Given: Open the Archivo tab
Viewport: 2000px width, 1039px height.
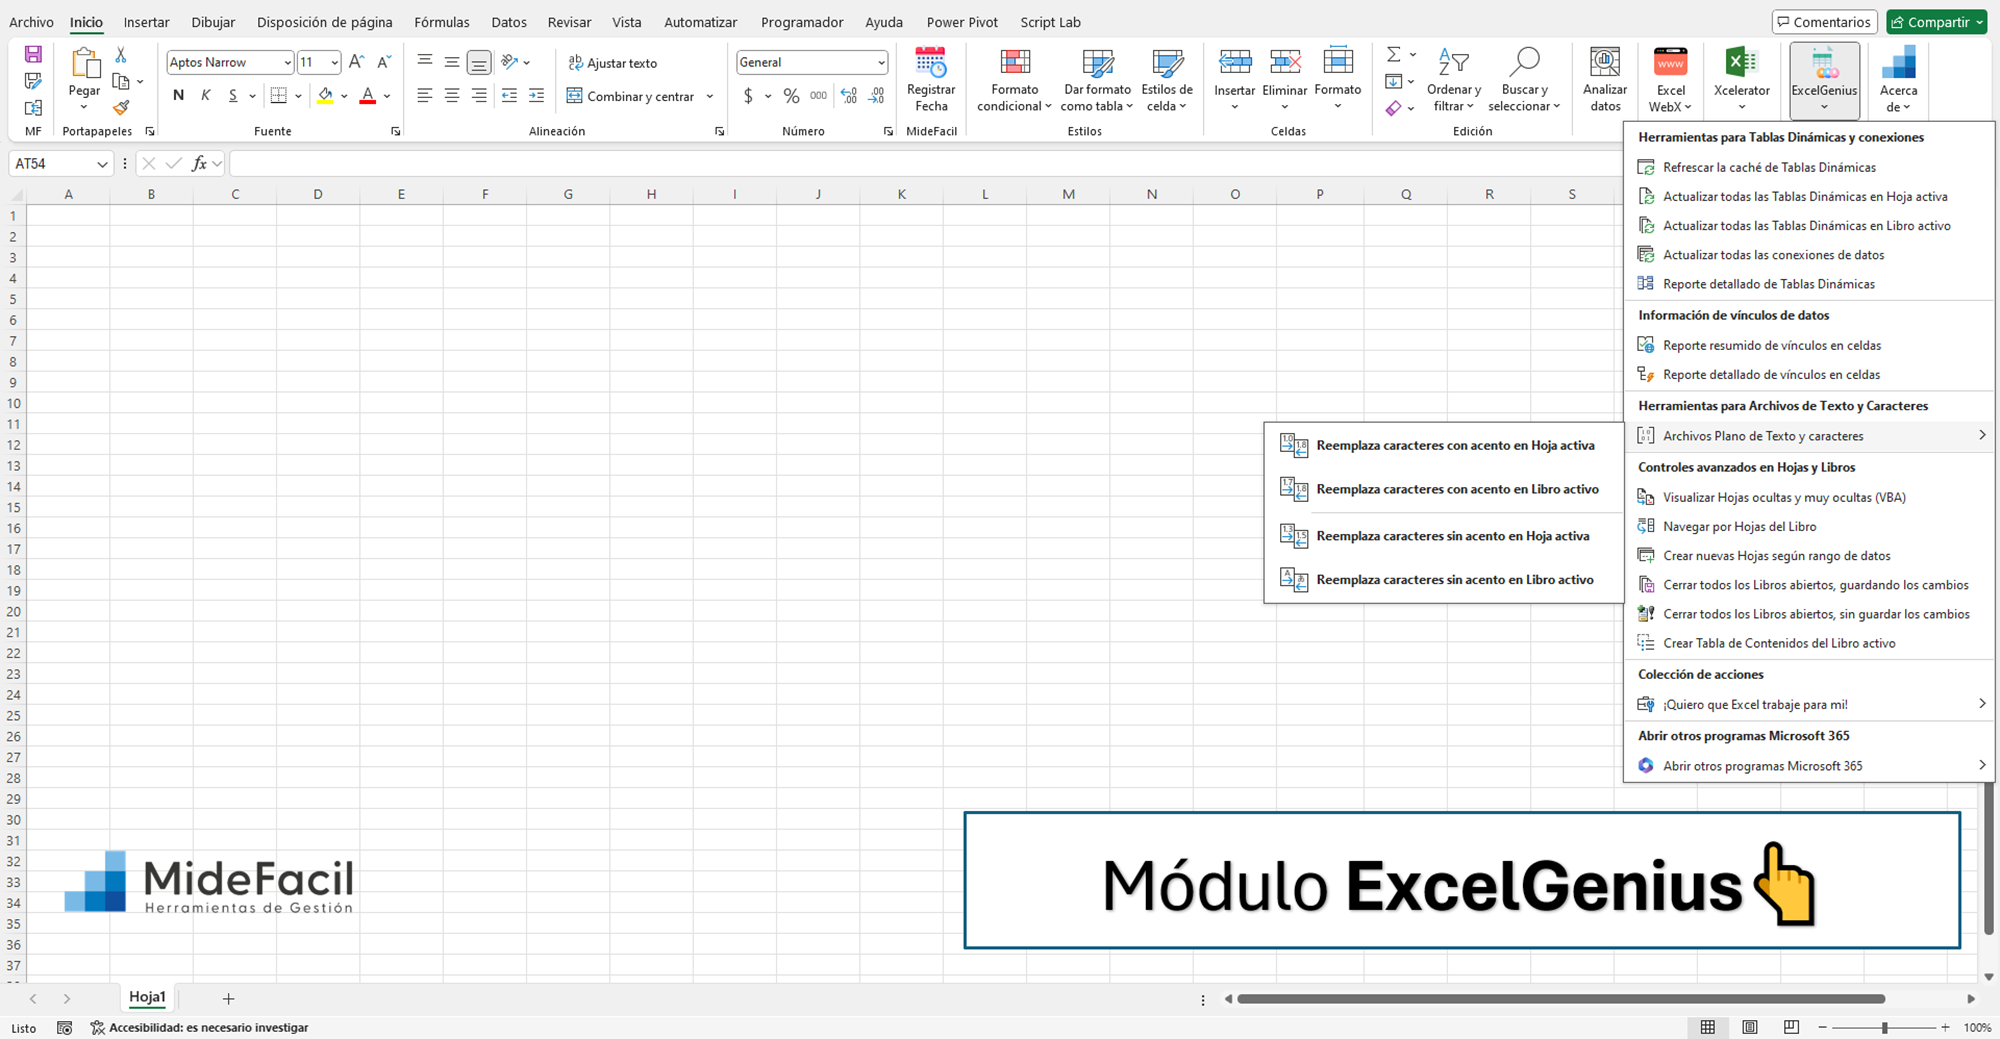Looking at the screenshot, I should pyautogui.click(x=31, y=22).
